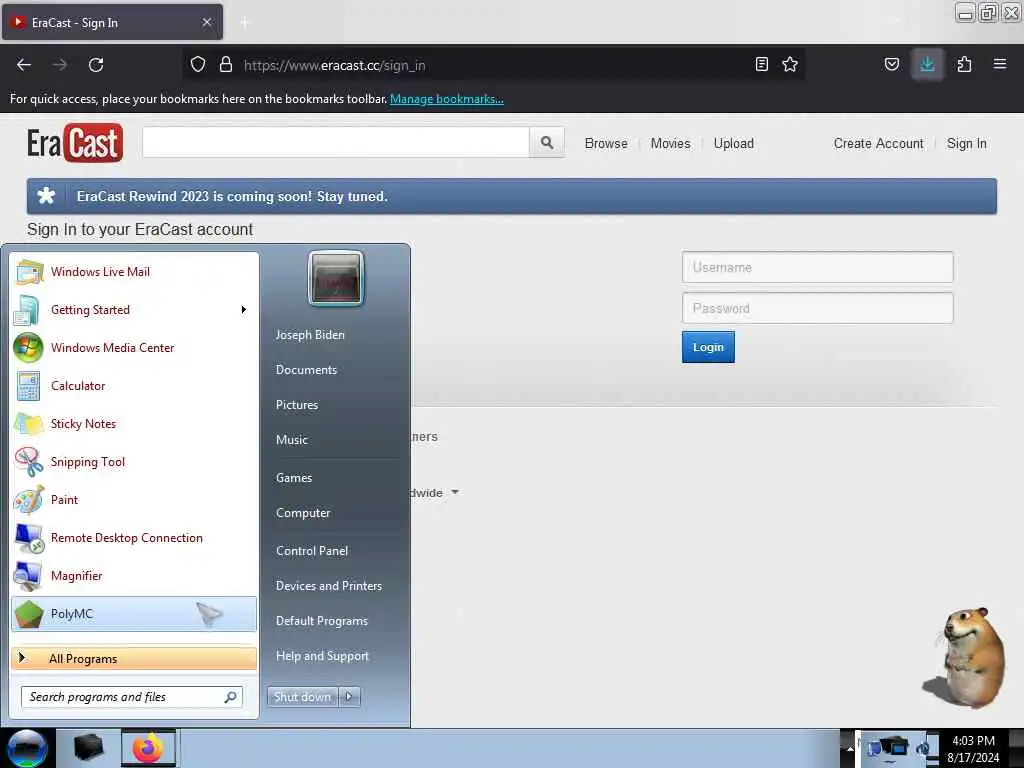Open Help and Support
Image resolution: width=1024 pixels, height=768 pixels.
[x=322, y=656]
